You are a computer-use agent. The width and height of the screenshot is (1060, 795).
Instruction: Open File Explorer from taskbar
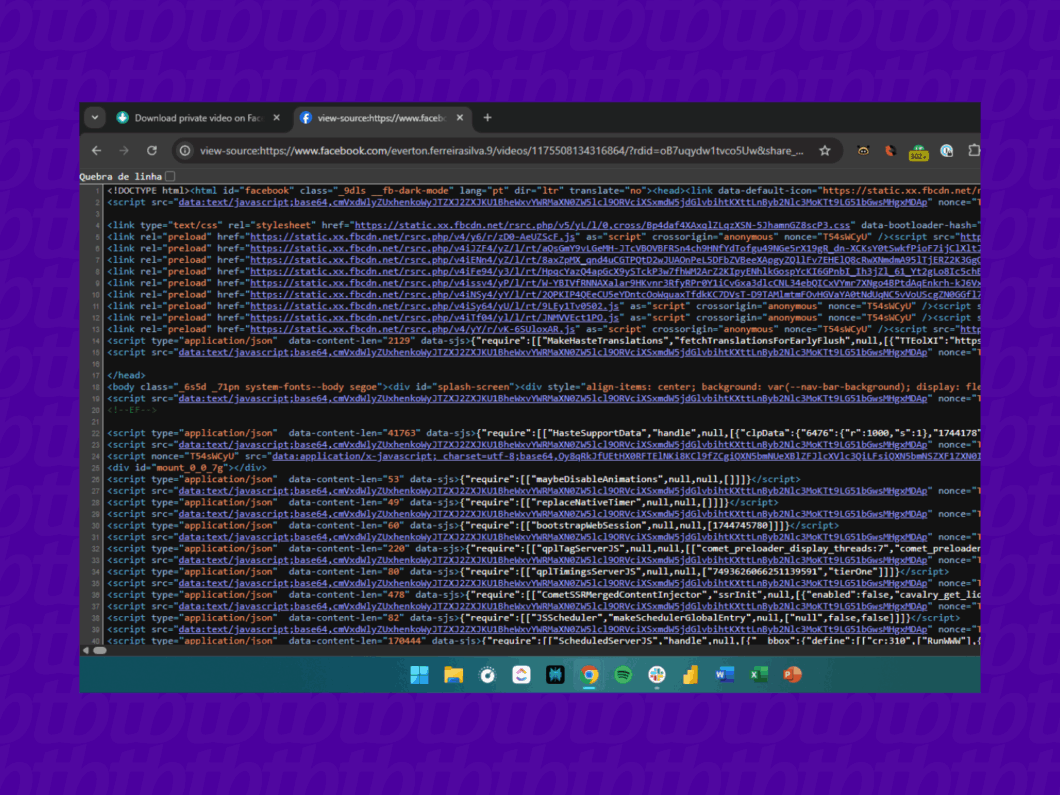click(453, 675)
